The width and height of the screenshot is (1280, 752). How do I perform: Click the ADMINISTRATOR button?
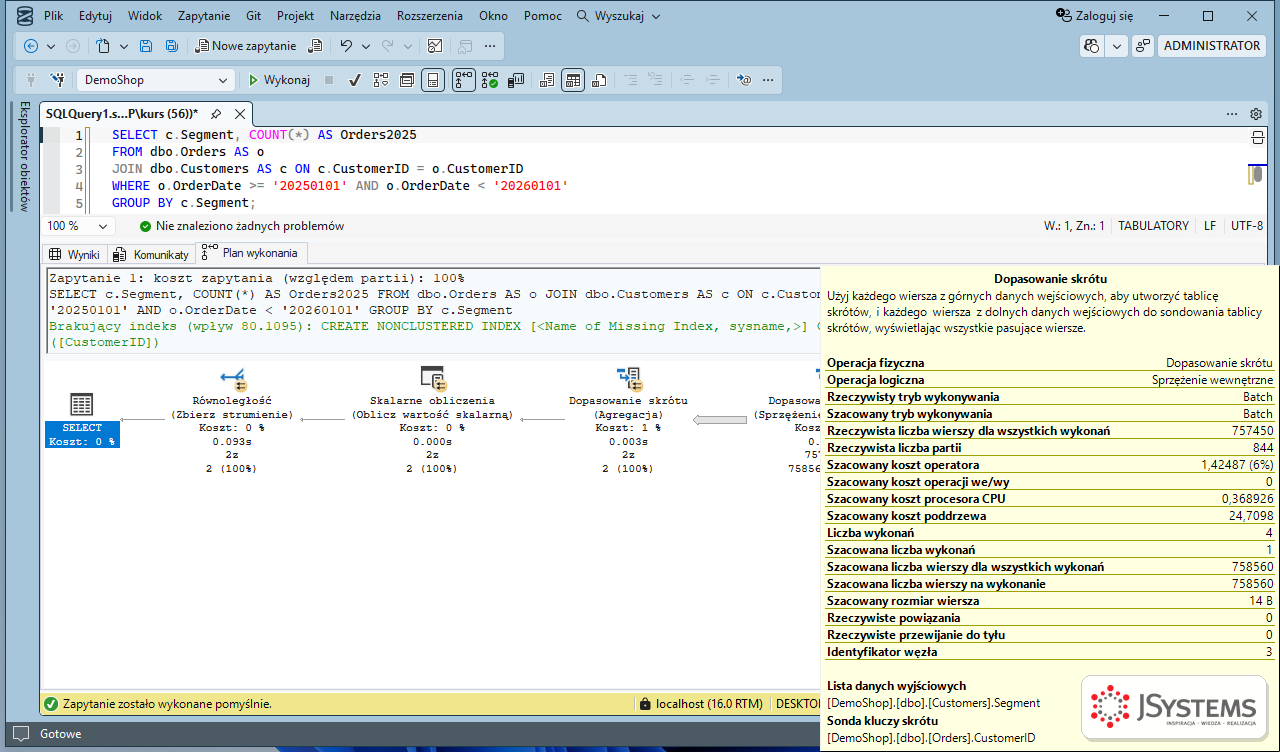pyautogui.click(x=1212, y=46)
